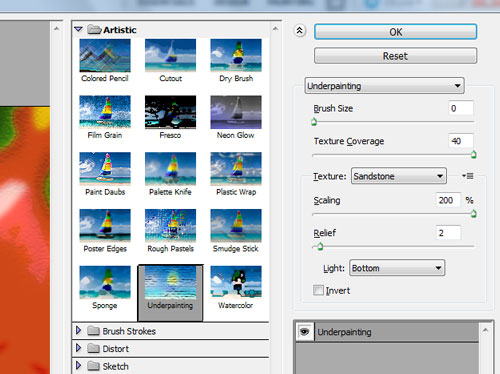
Task: Toggle the Invert checkbox
Action: pos(318,290)
